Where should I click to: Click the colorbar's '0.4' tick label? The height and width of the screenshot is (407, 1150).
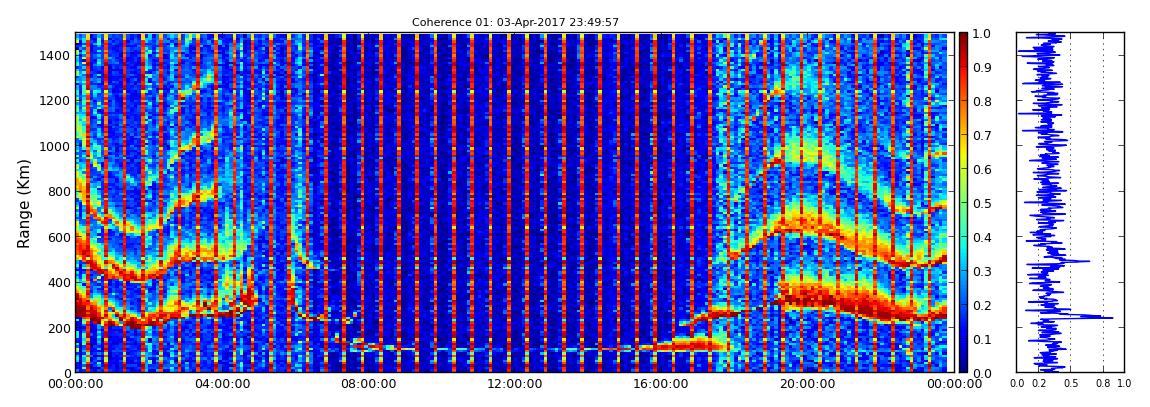click(x=983, y=238)
